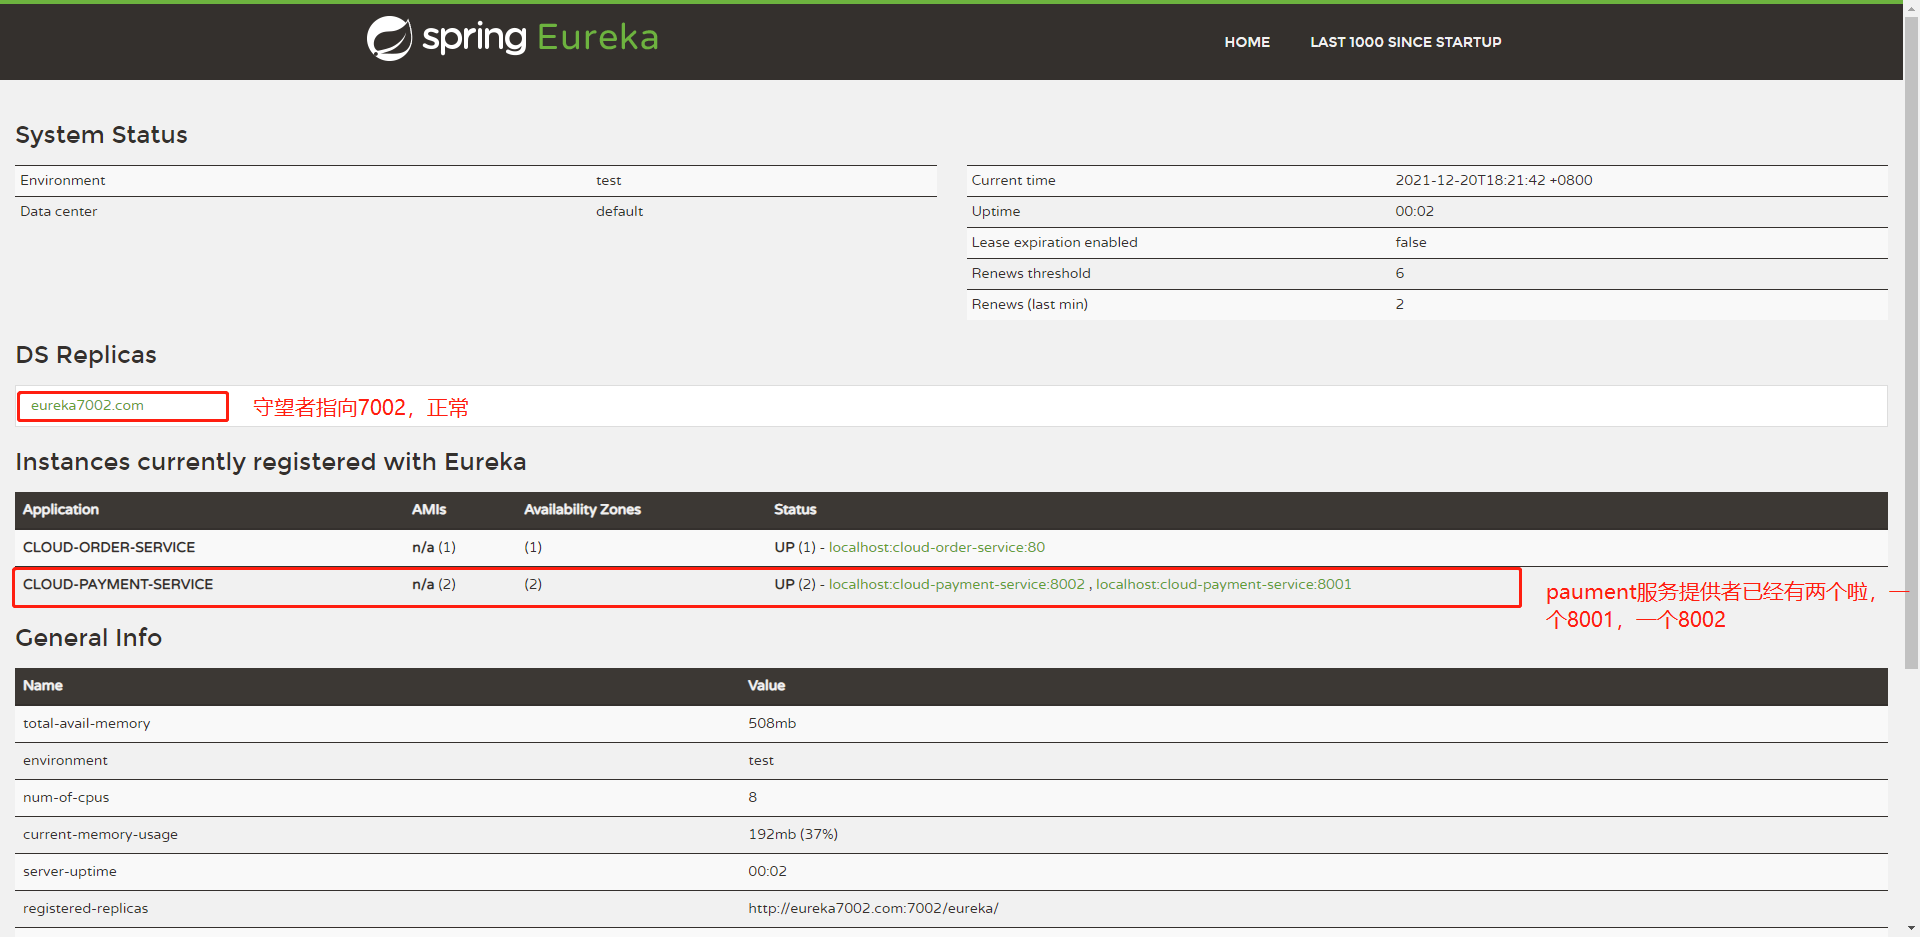Select the Uptime label
This screenshot has height=937, width=1920.
pos(995,211)
